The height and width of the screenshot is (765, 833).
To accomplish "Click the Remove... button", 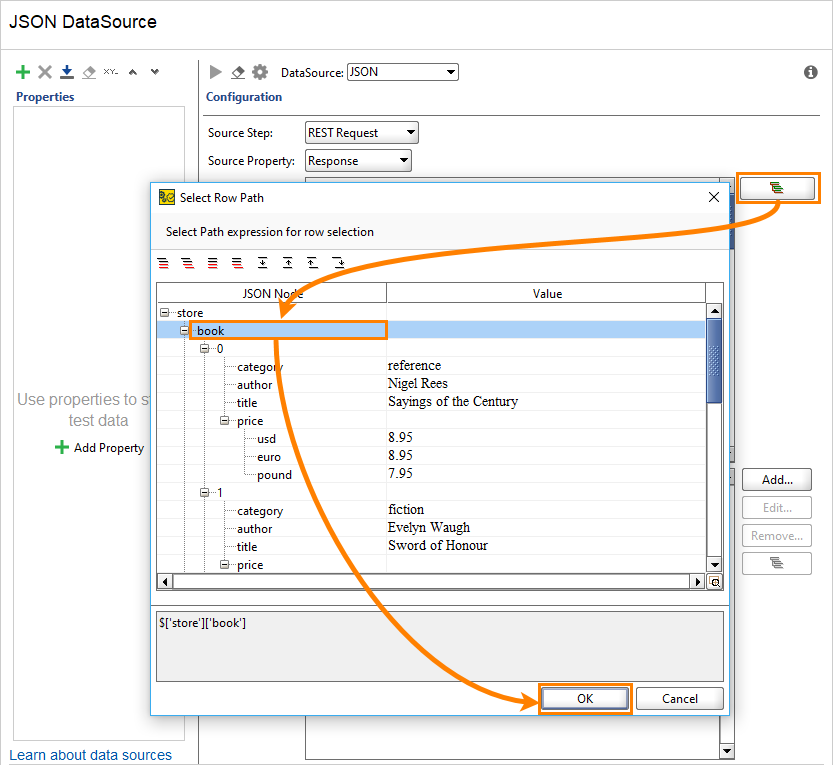I will (777, 536).
